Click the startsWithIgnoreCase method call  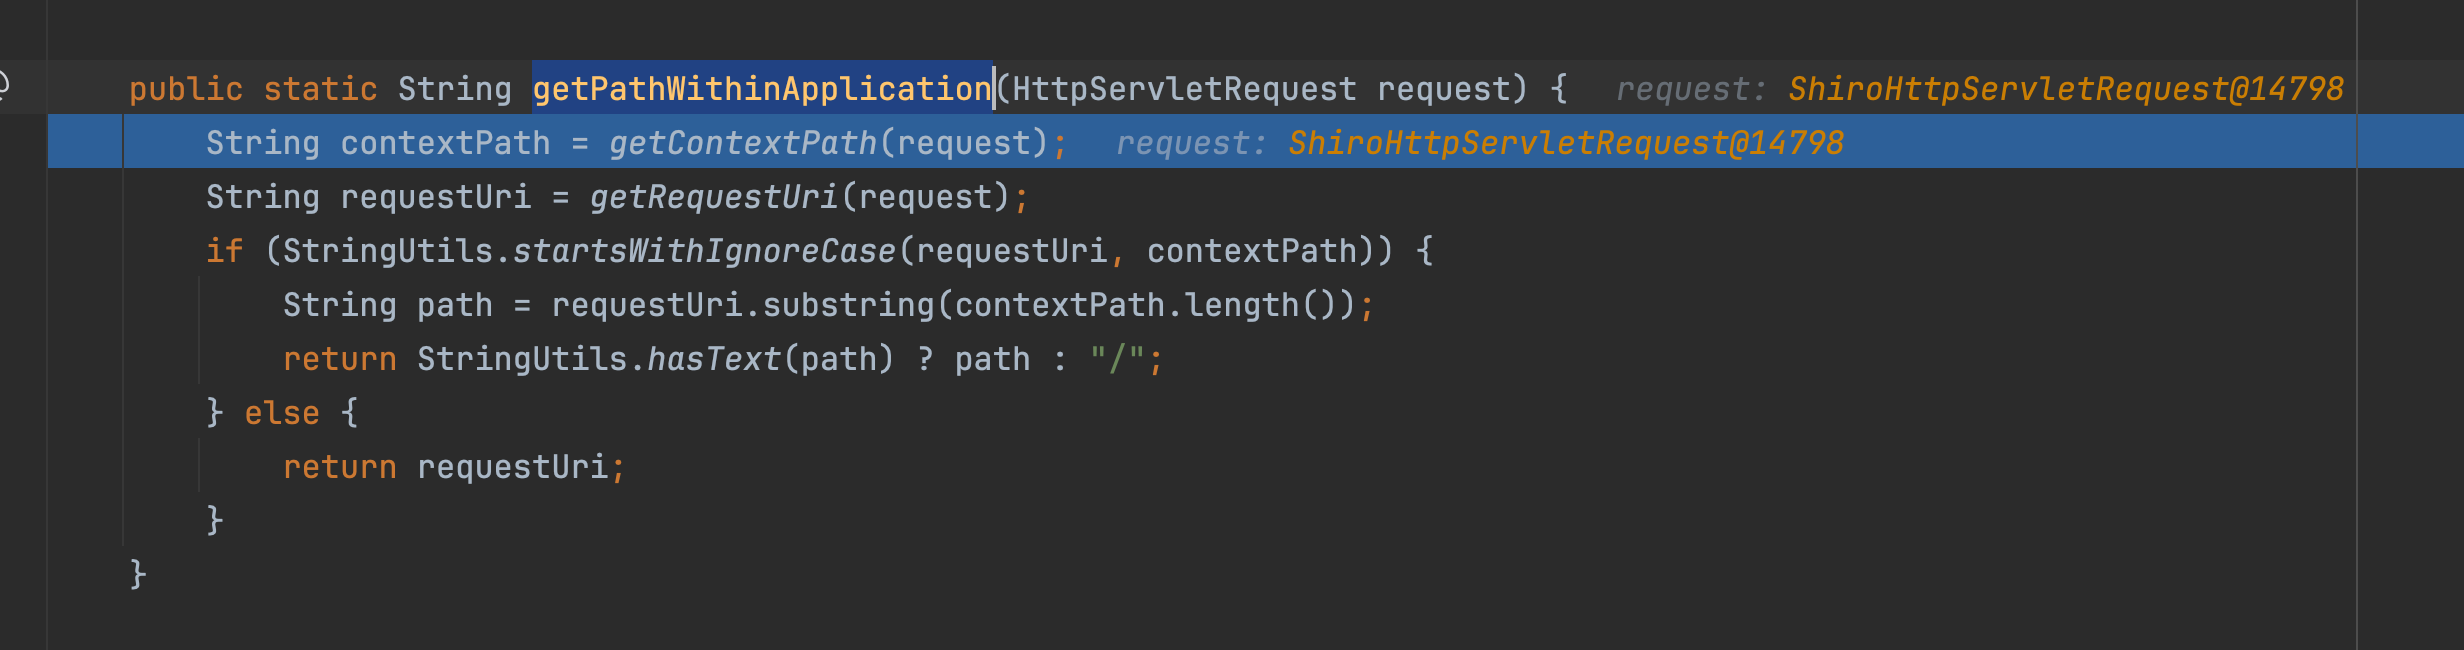[x=704, y=251]
